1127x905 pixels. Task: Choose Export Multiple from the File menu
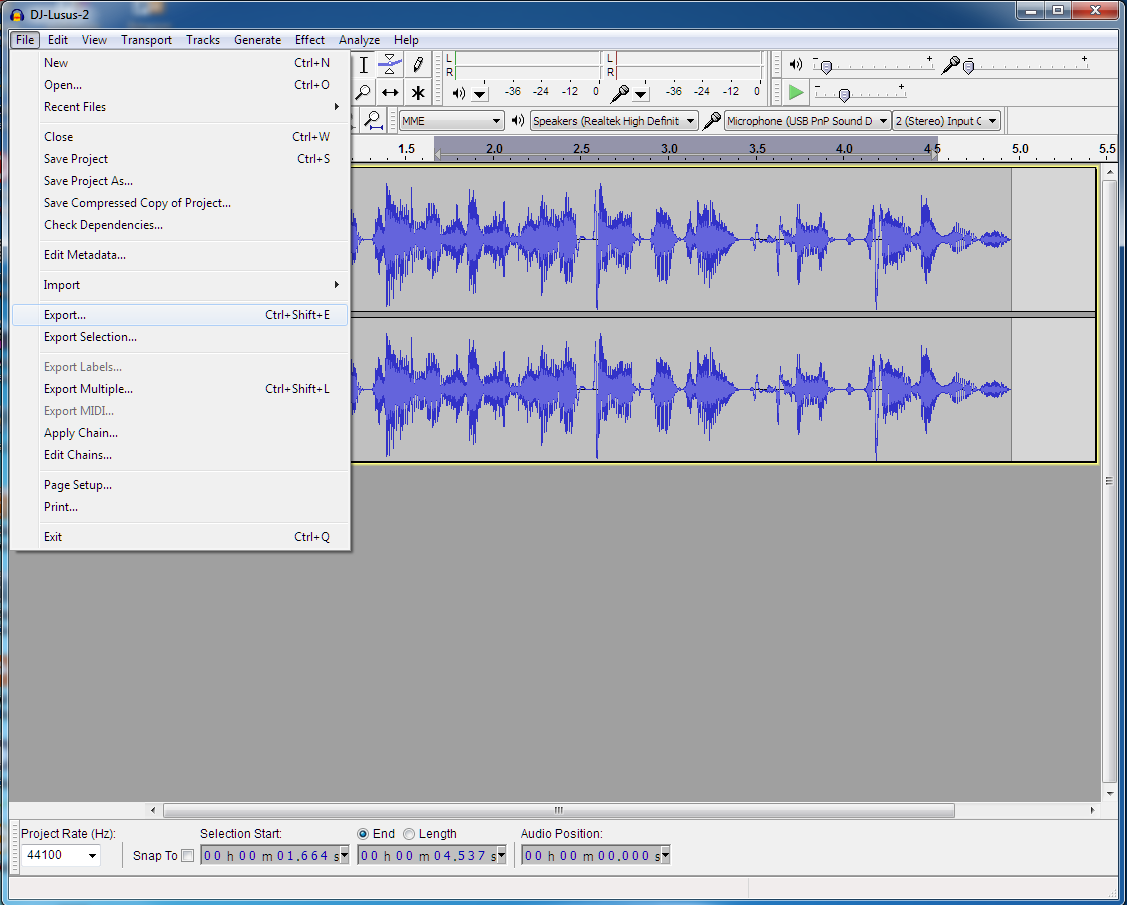pos(90,388)
